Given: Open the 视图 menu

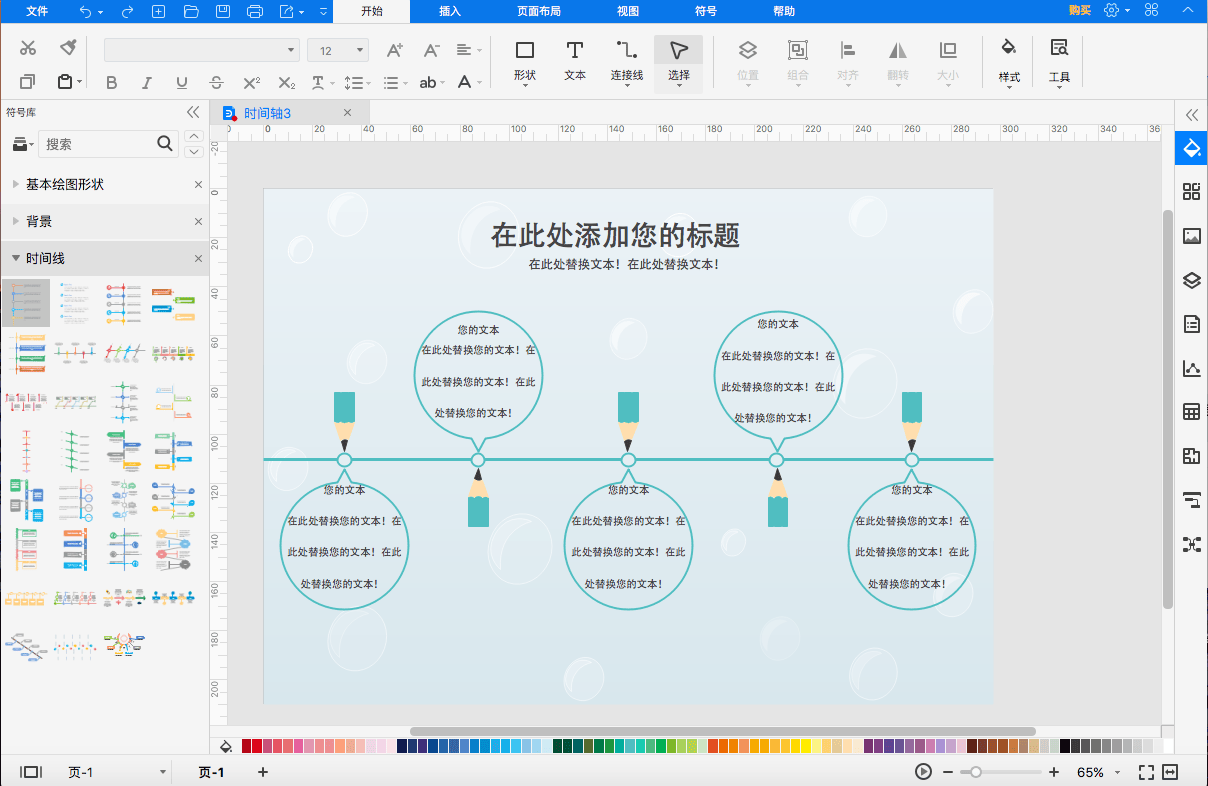Looking at the screenshot, I should (x=628, y=11).
